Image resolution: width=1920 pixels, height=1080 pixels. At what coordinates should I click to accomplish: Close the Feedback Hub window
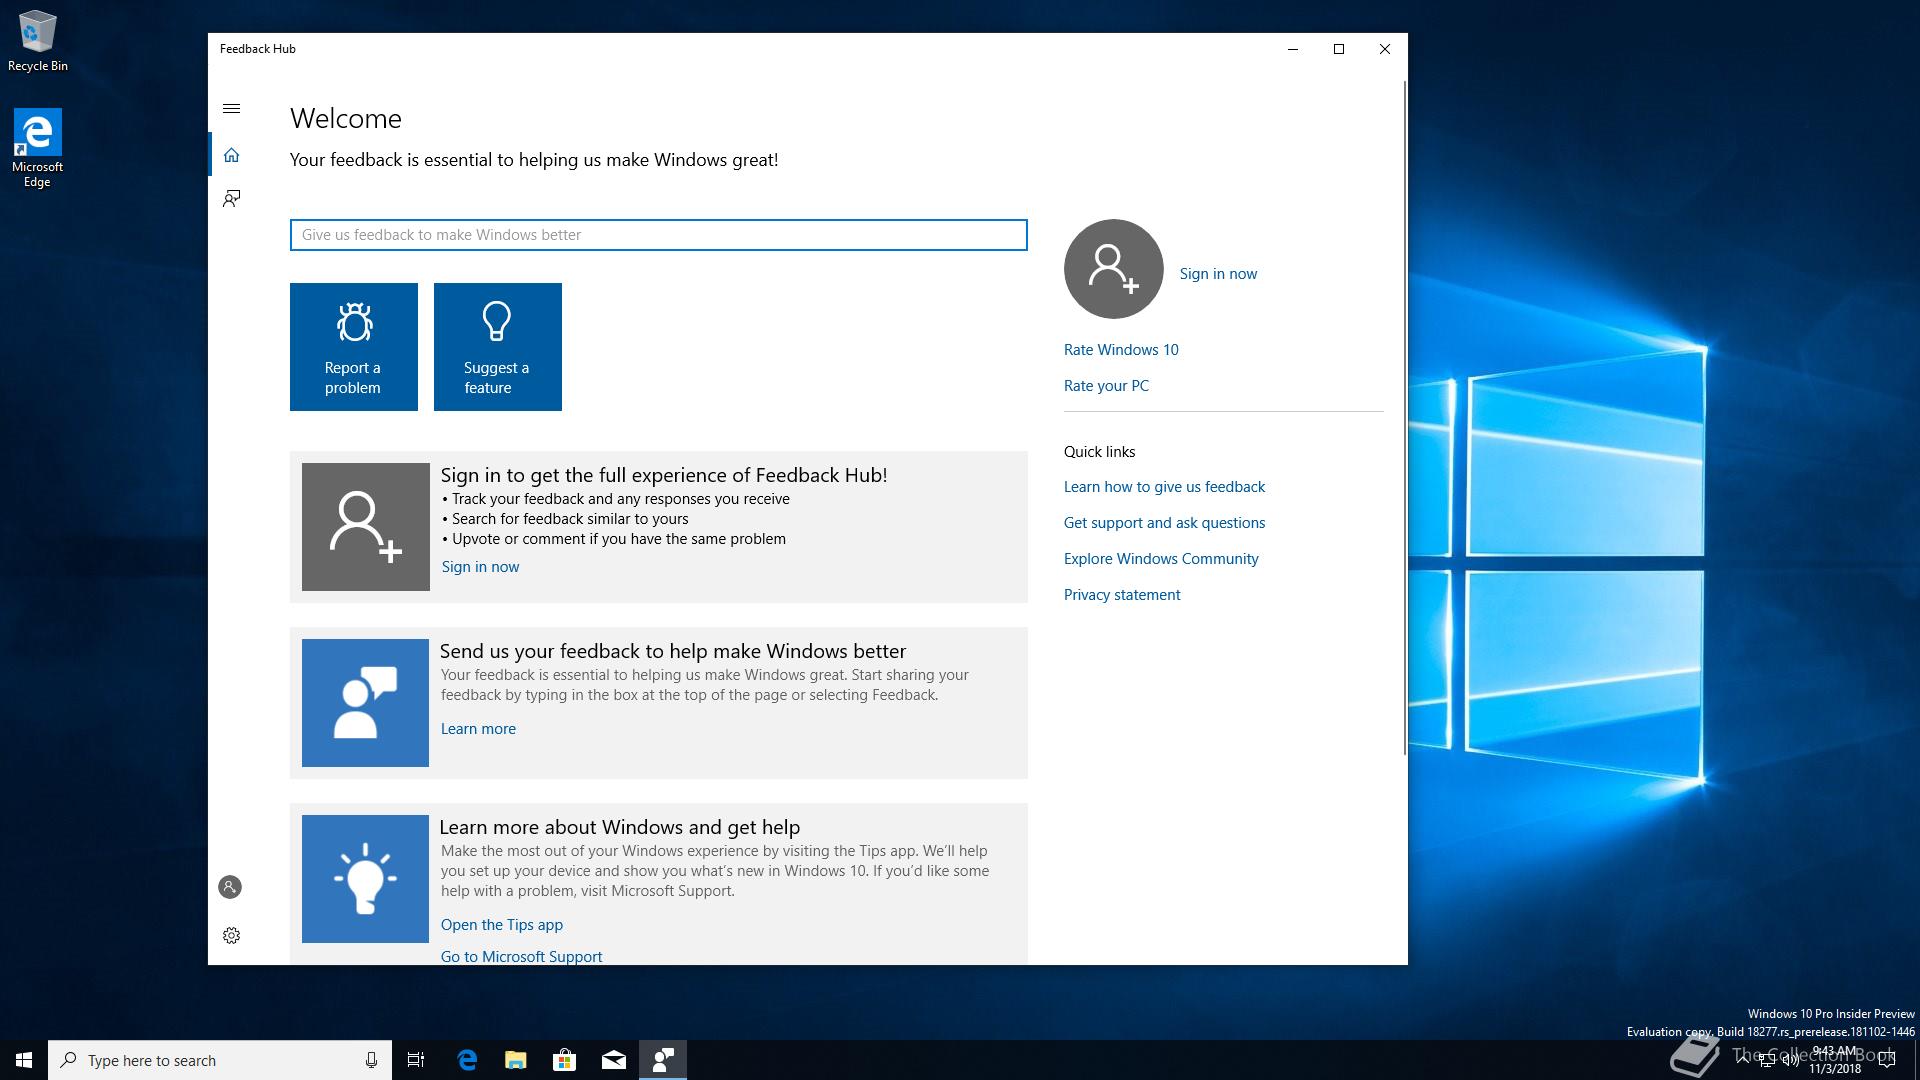click(1385, 49)
